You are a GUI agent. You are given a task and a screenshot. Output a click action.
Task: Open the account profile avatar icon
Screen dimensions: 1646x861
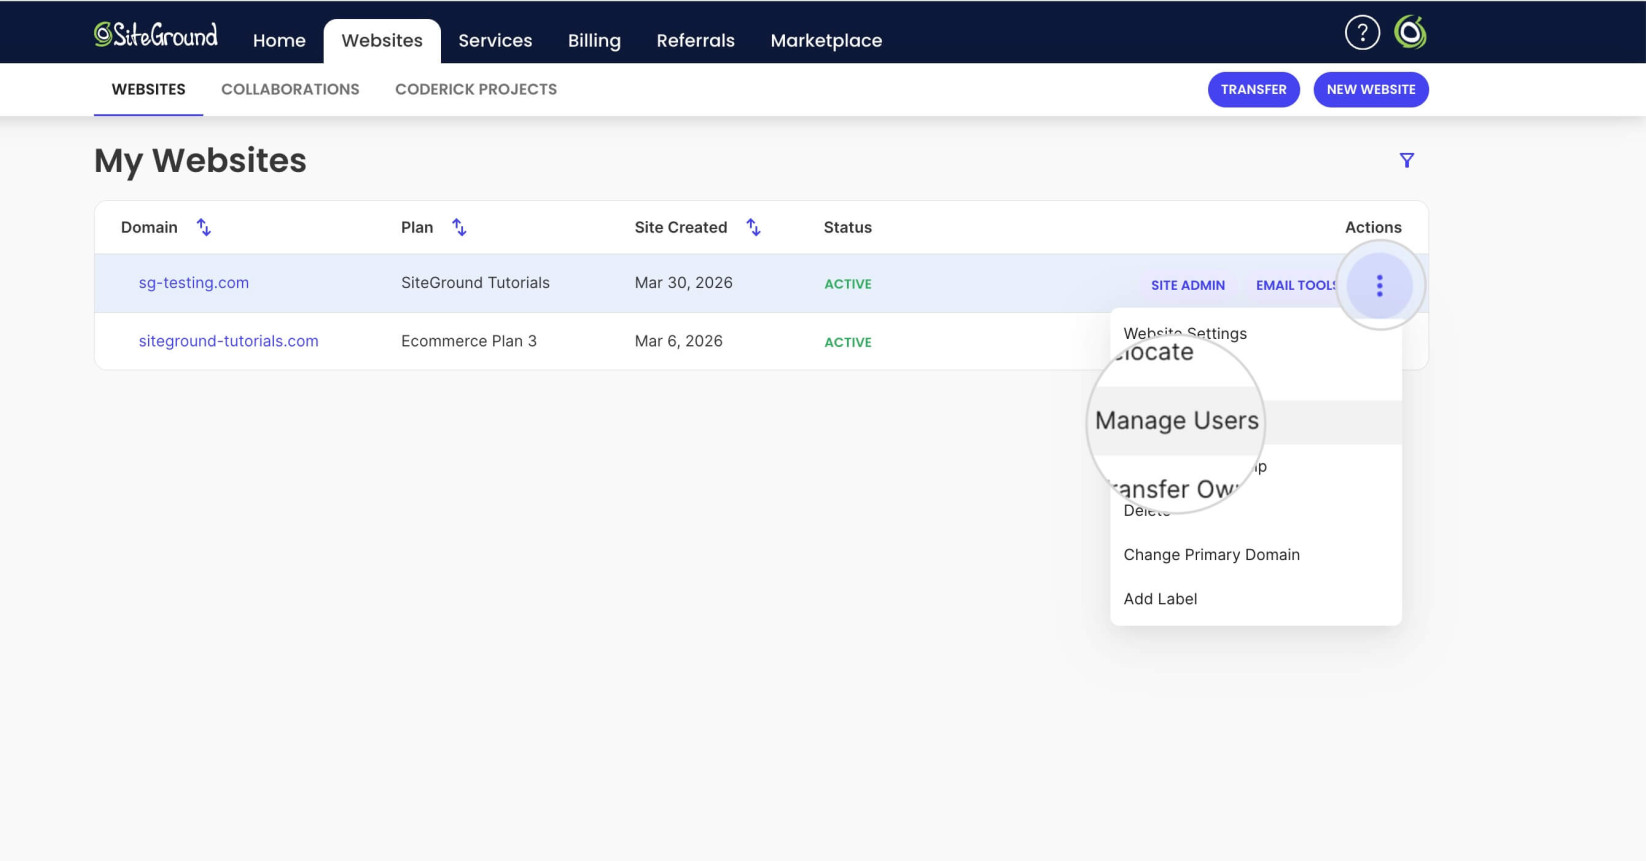[1410, 33]
